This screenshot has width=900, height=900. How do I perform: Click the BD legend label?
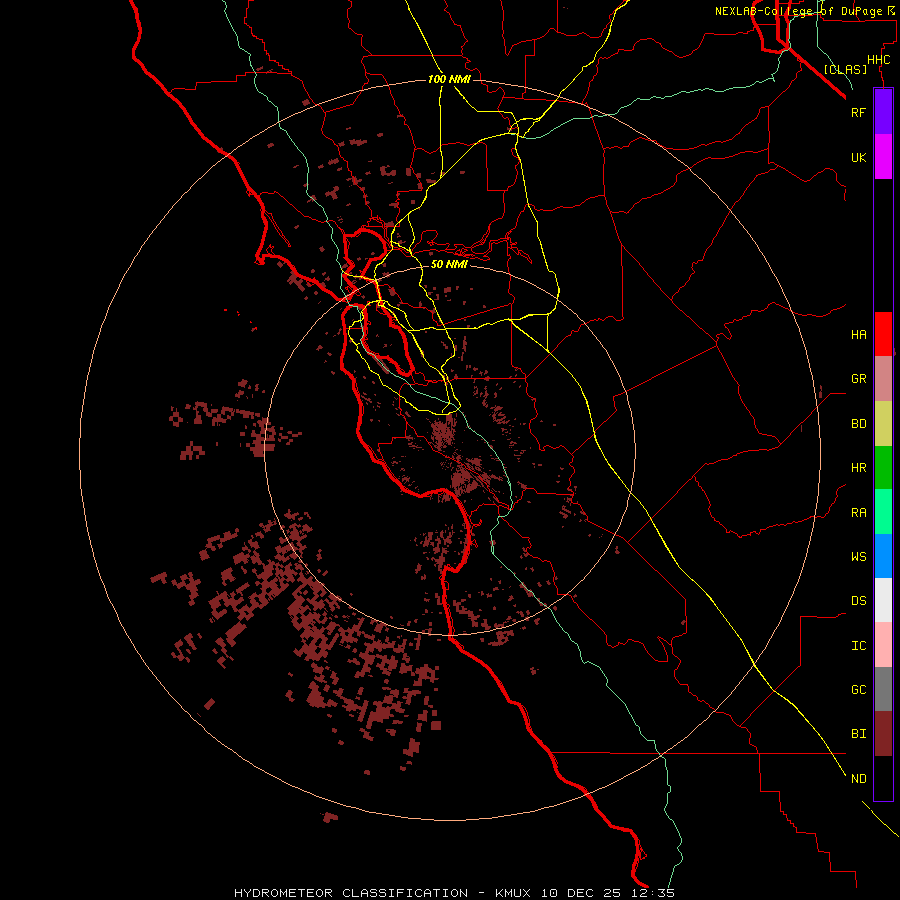click(858, 424)
